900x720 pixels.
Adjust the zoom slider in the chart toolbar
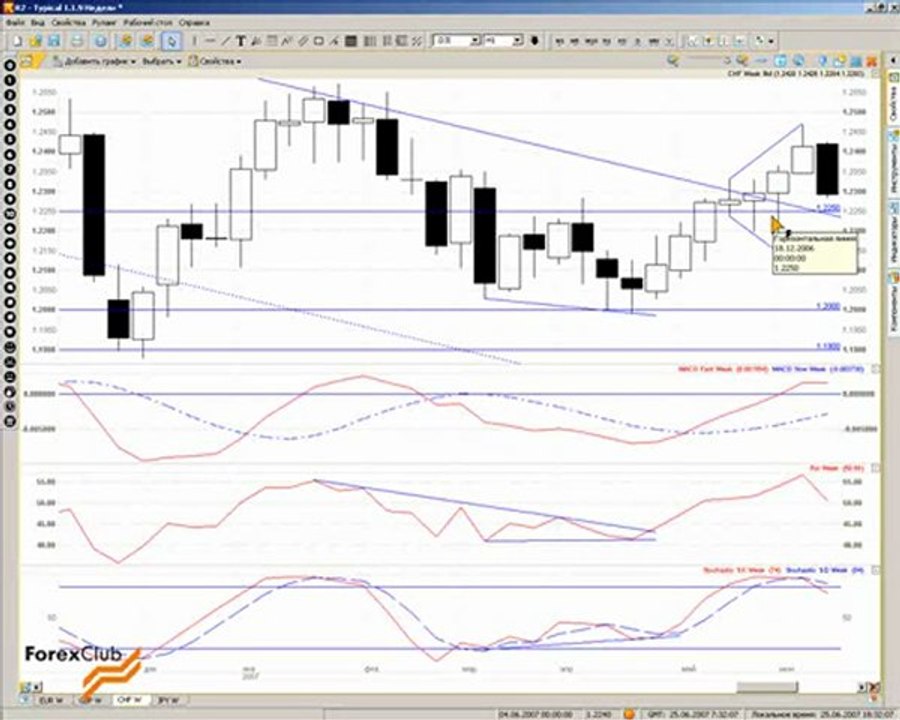(x=708, y=60)
